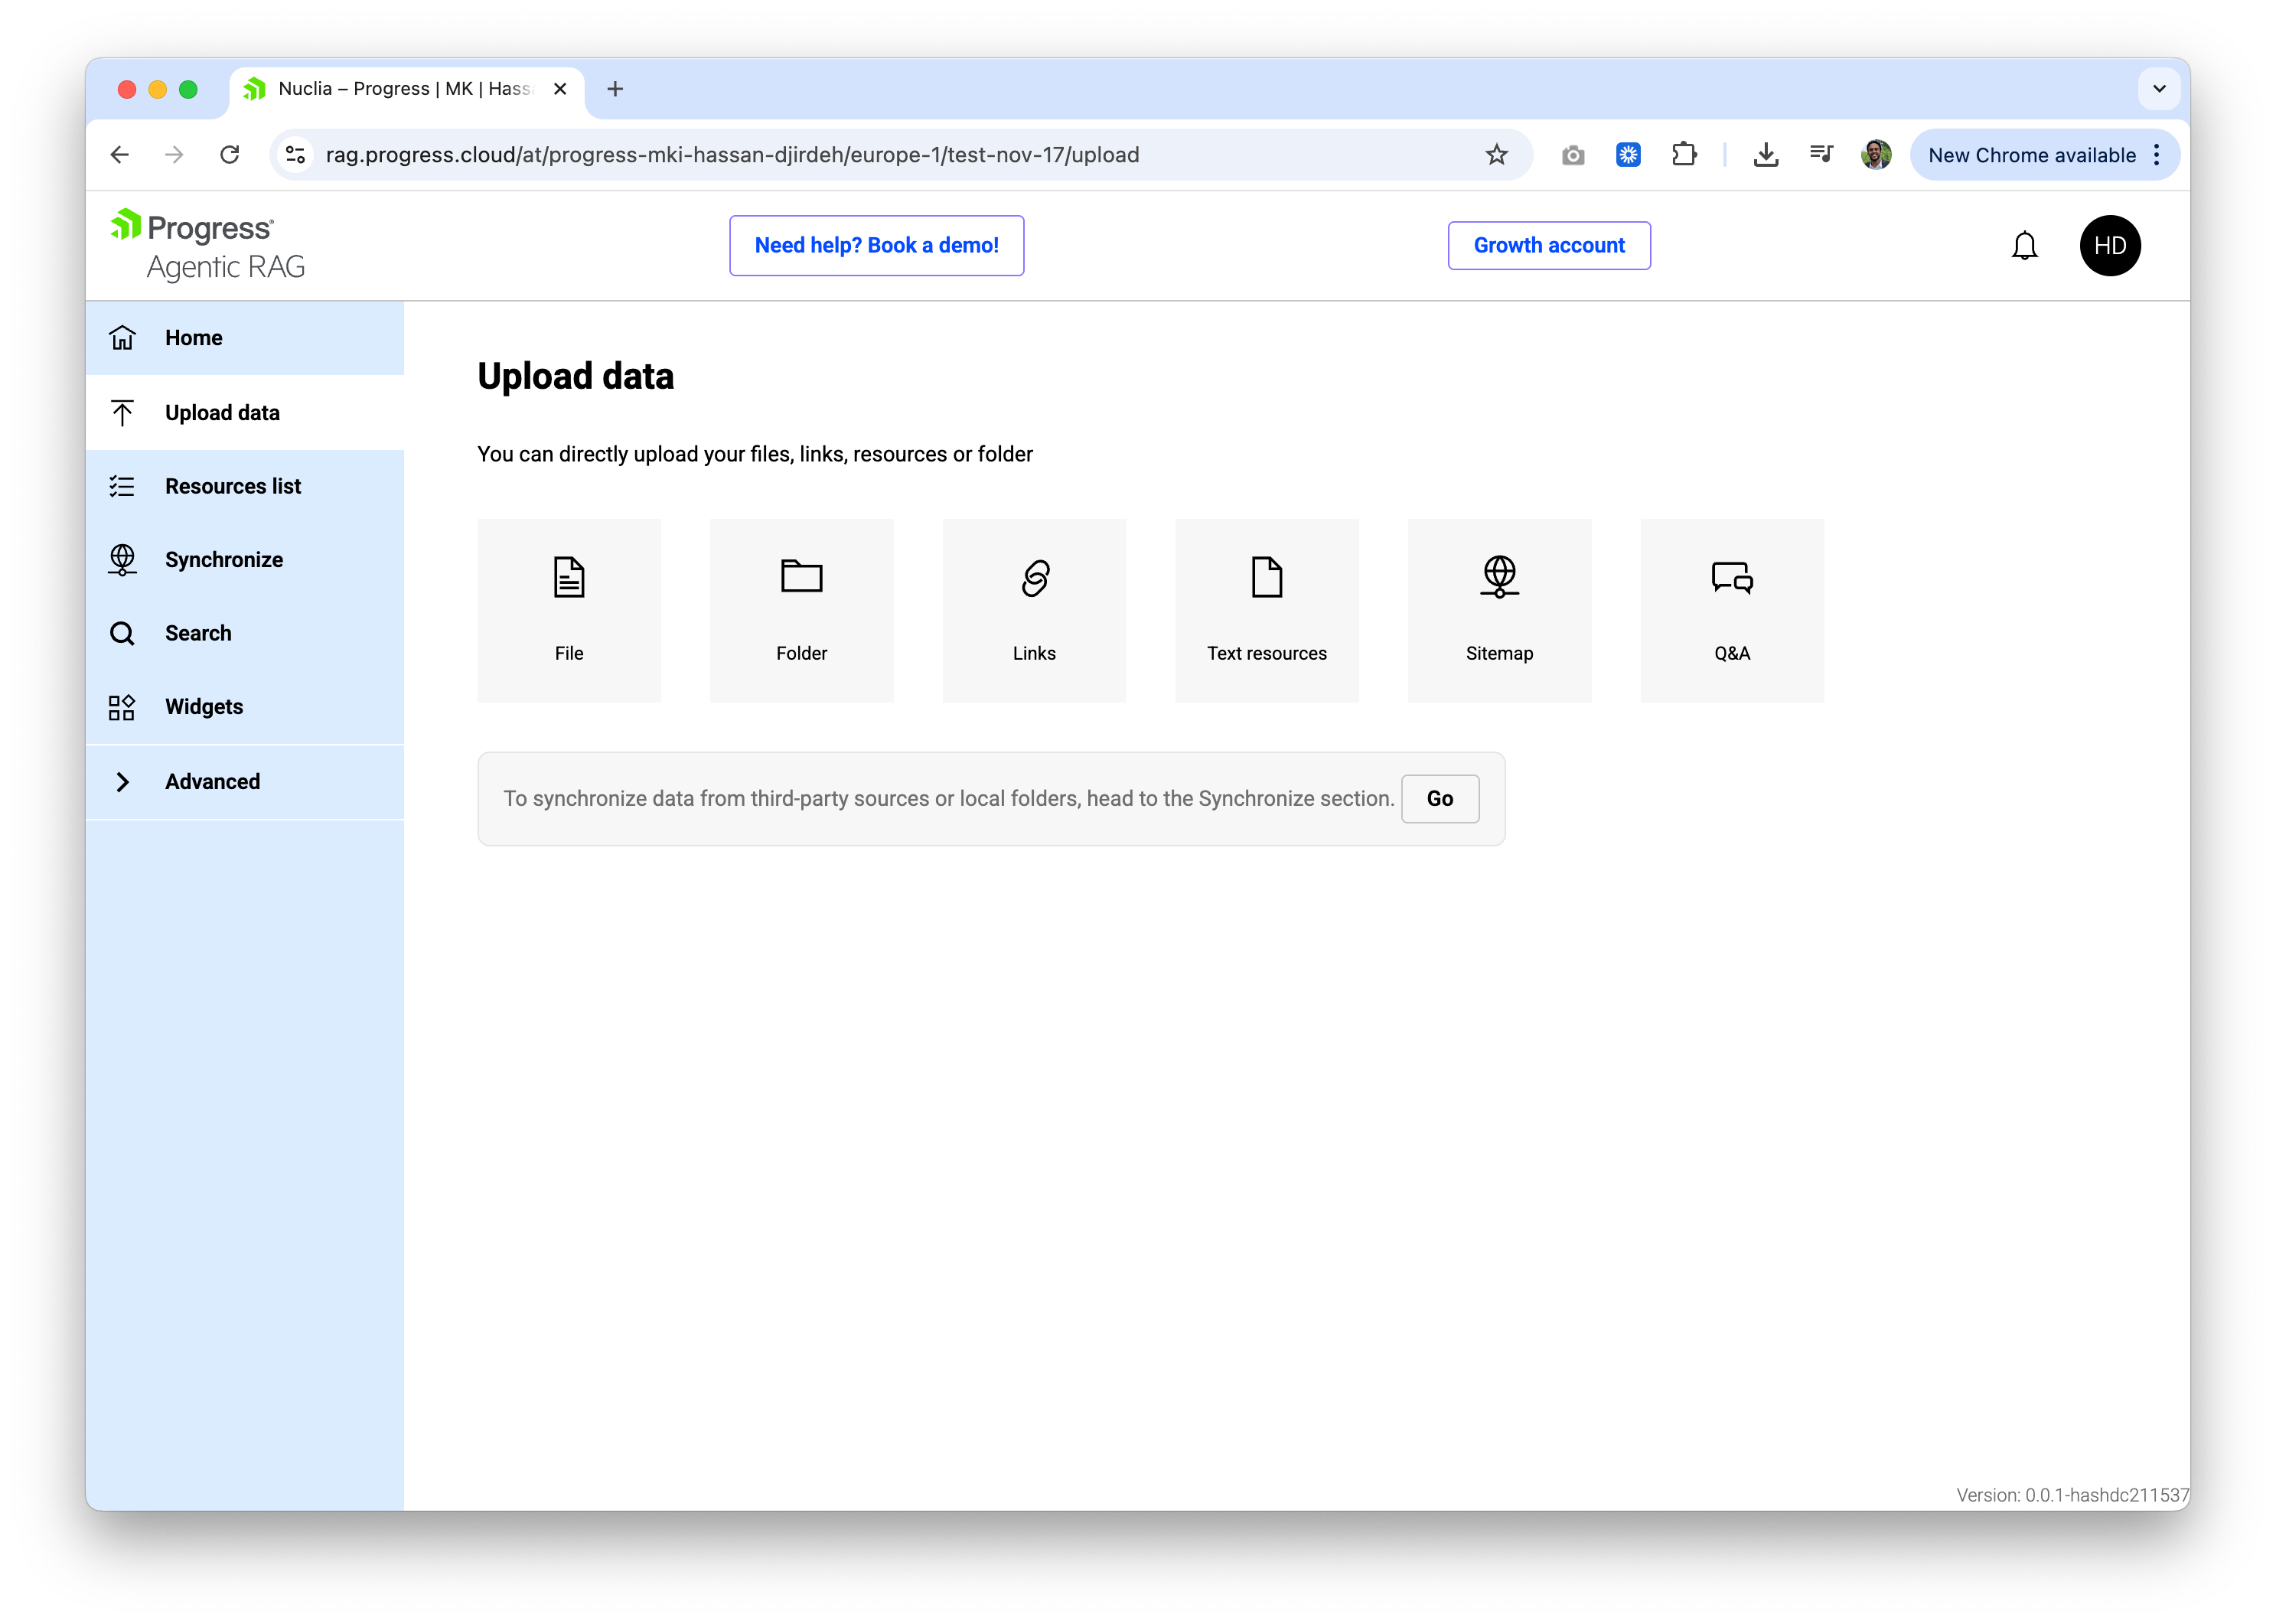Open the Links upload option
Image resolution: width=2276 pixels, height=1624 pixels.
(x=1034, y=610)
